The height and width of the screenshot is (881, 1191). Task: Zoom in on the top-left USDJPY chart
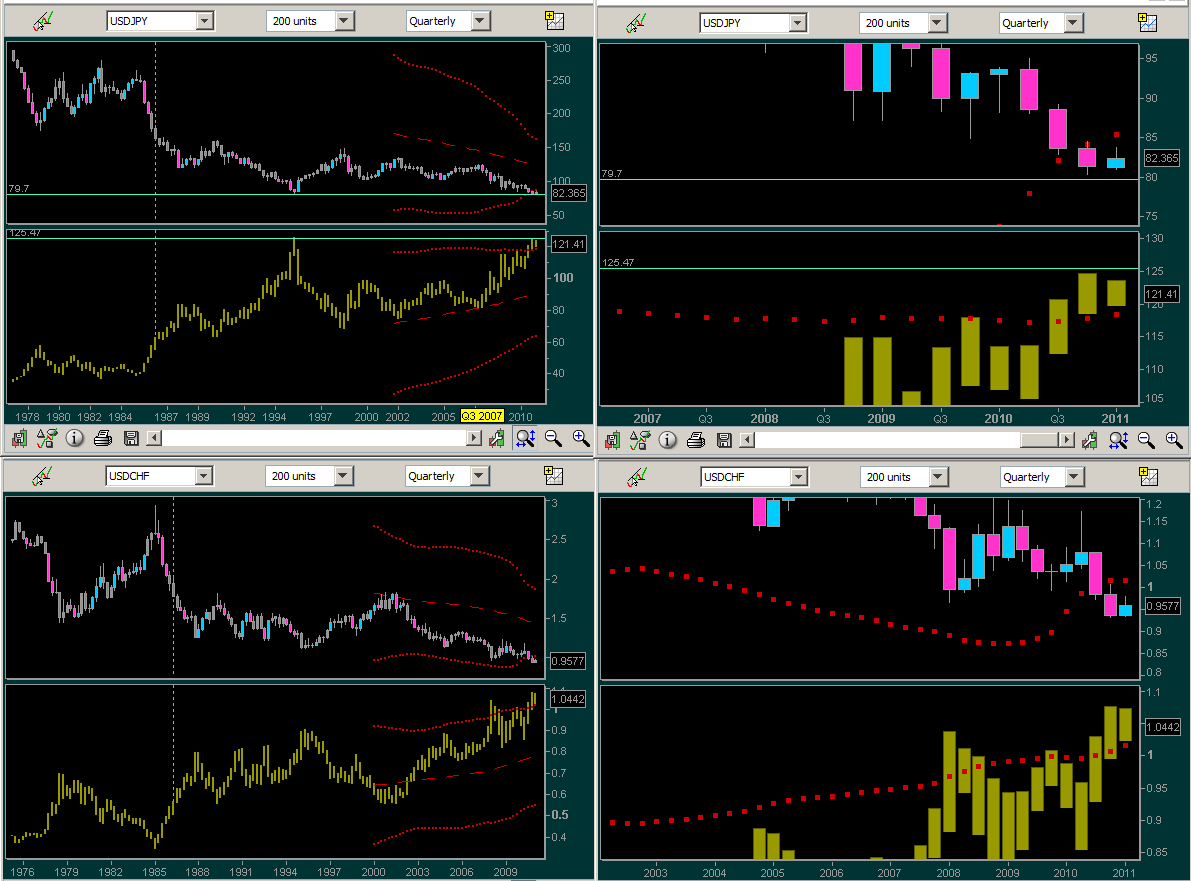click(x=581, y=438)
